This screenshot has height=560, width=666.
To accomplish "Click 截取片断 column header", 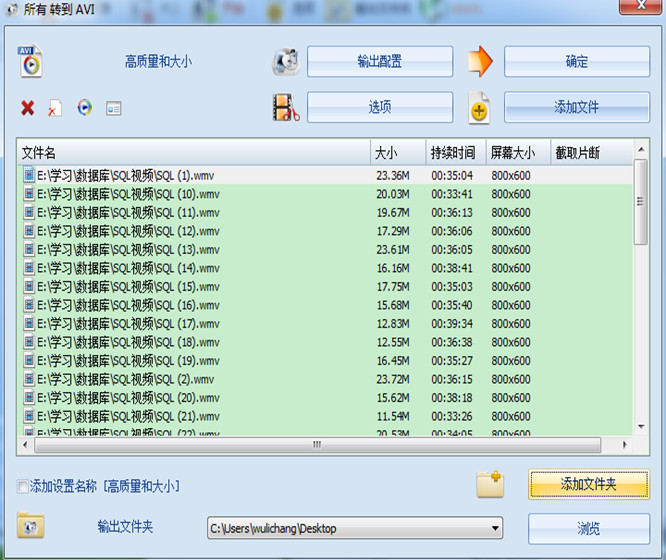I will [x=592, y=152].
